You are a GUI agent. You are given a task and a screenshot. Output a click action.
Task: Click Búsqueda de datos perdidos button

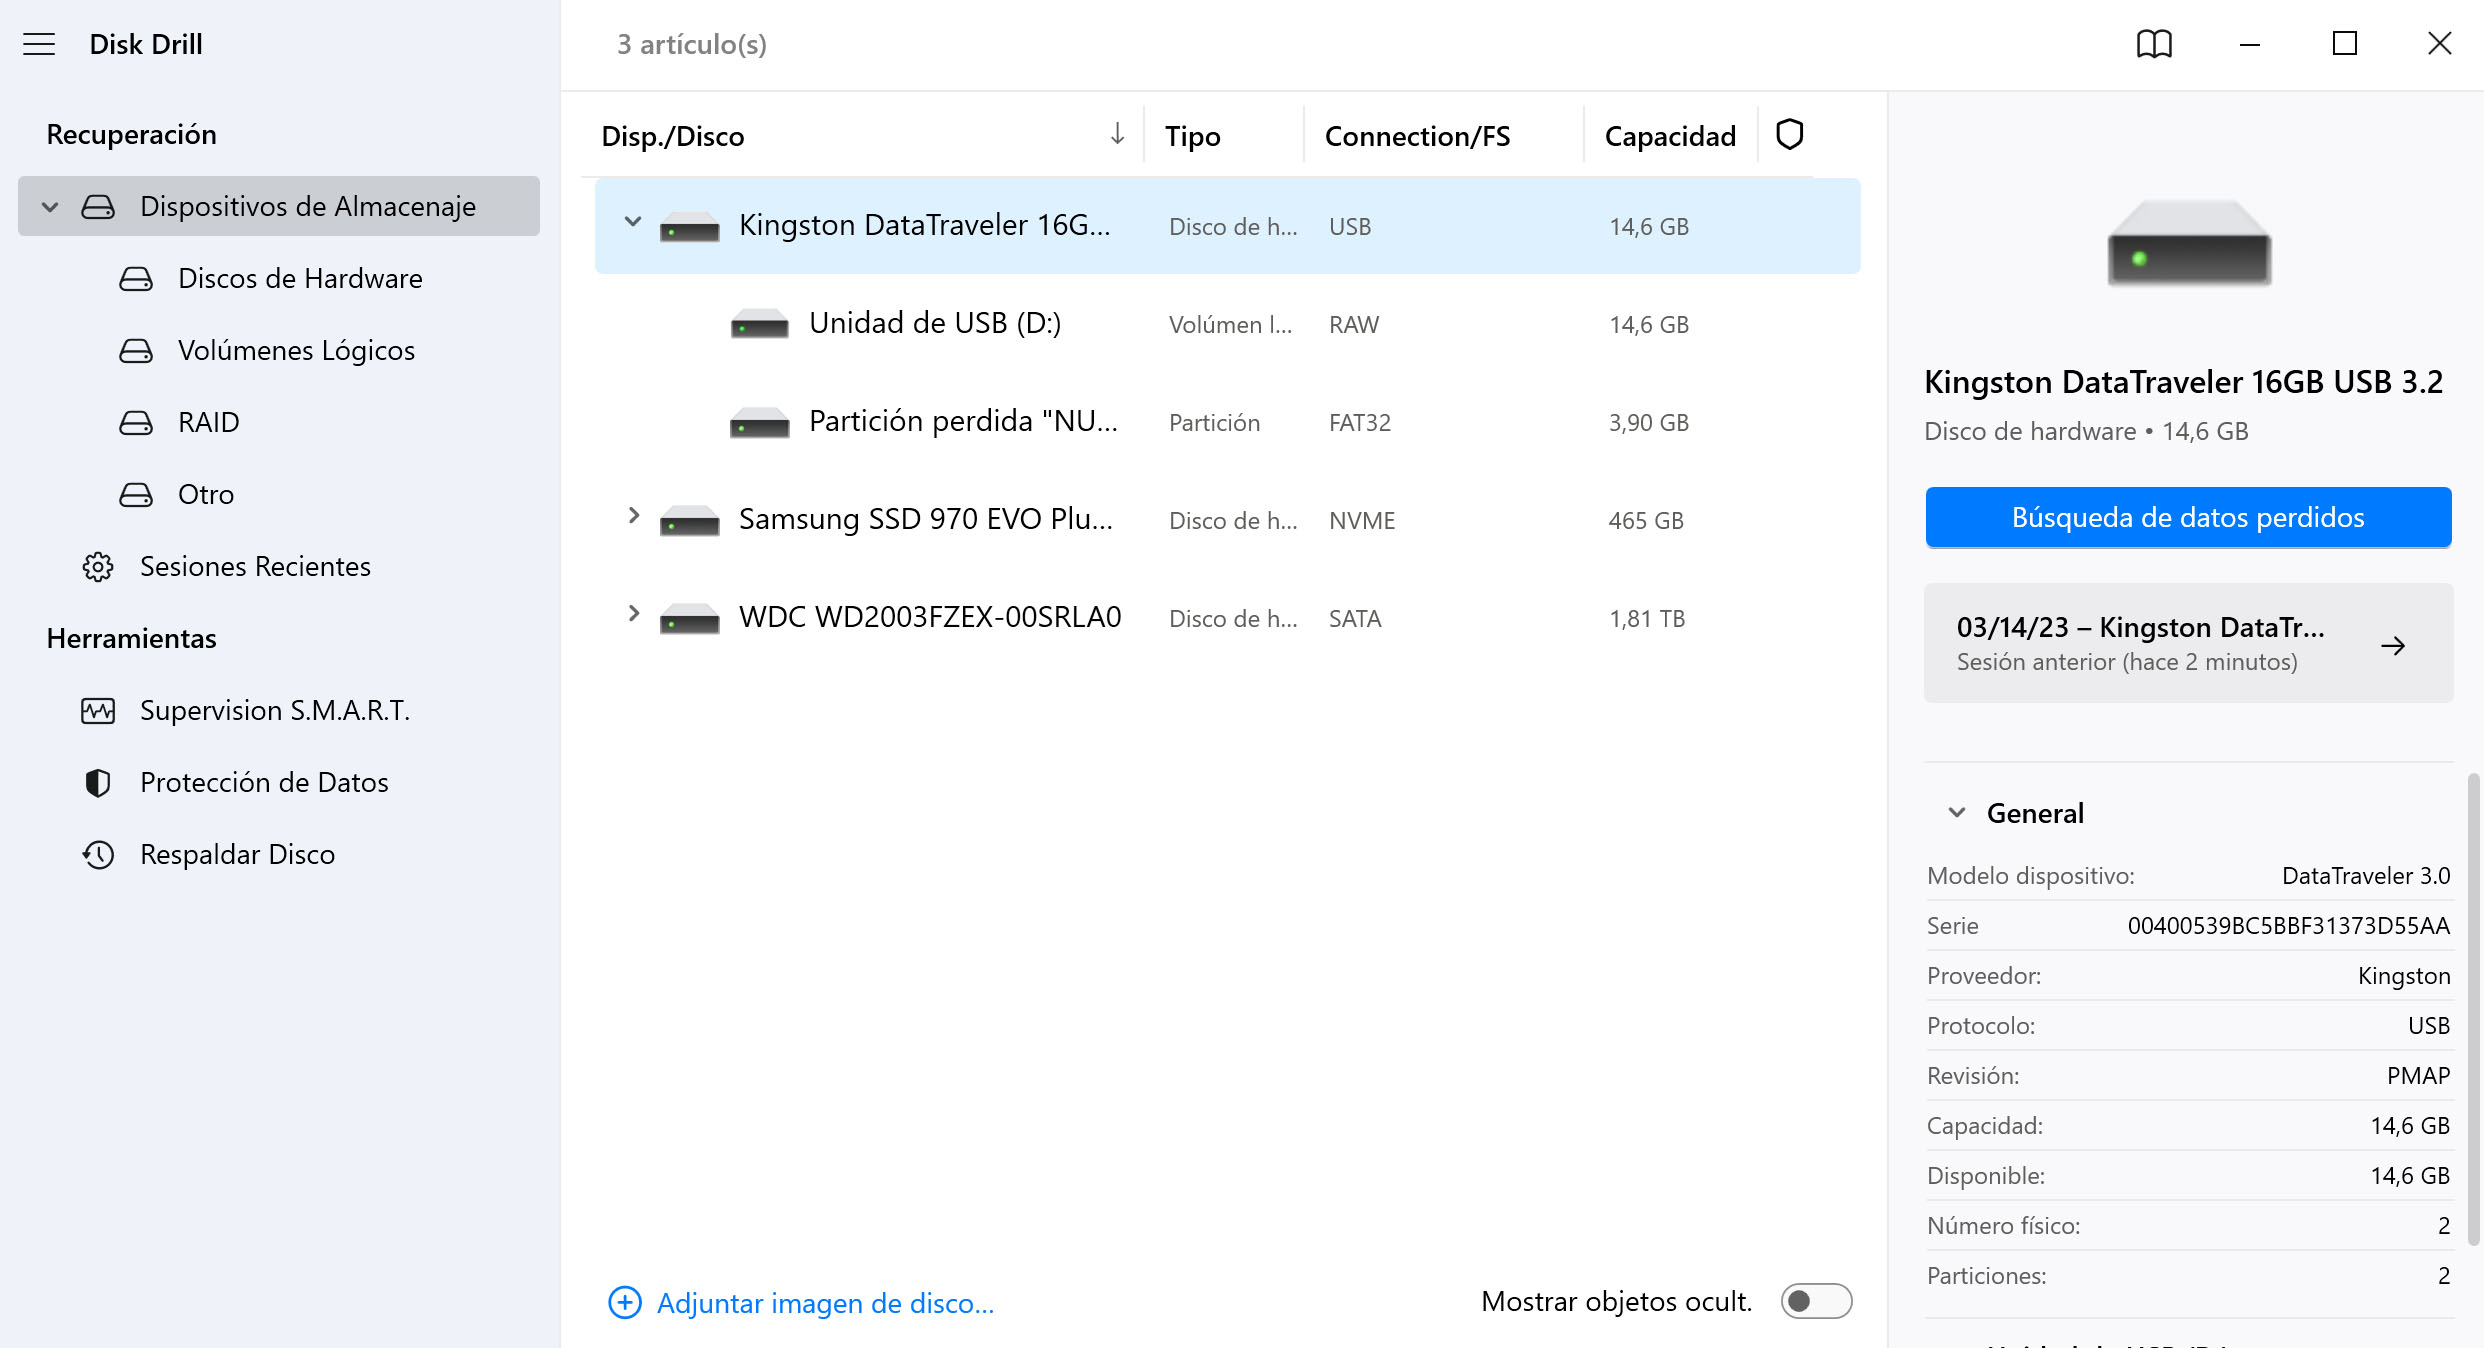(2188, 518)
